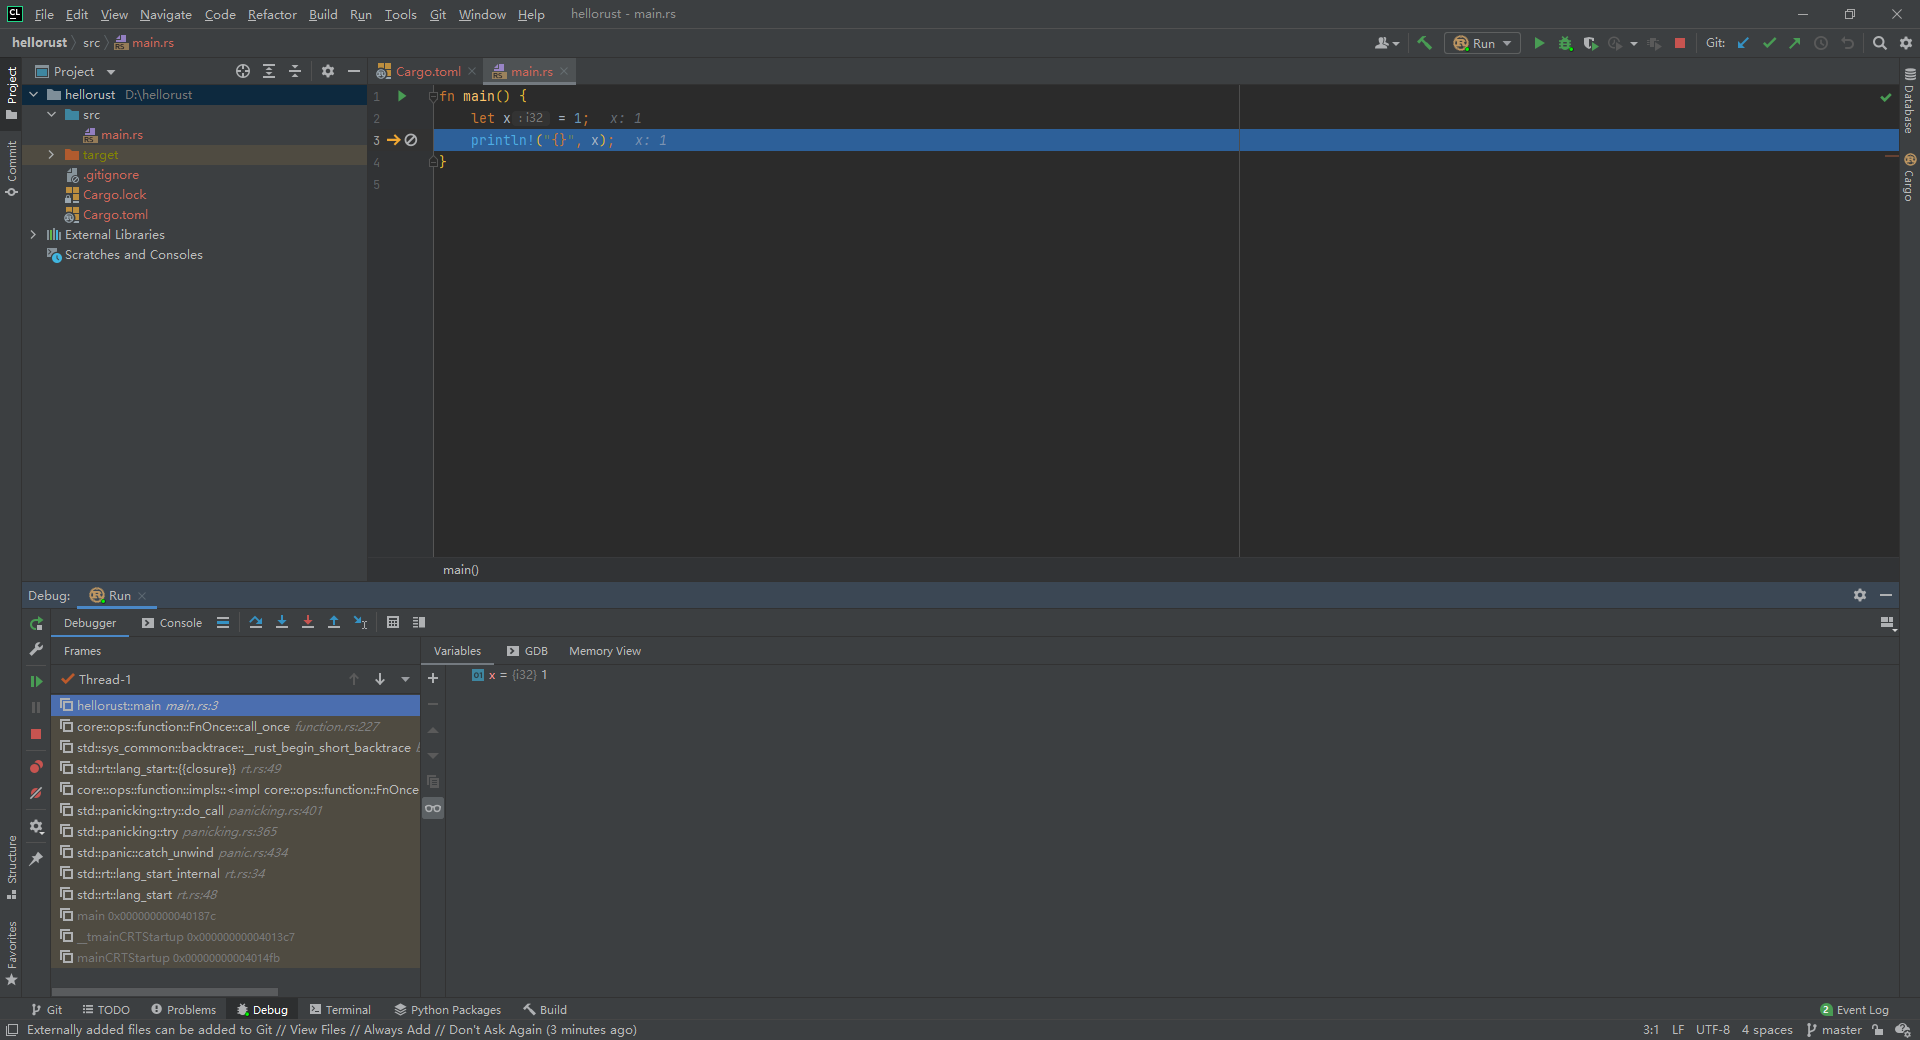Rerun the Run debug configuration
1920x1040 pixels.
tap(36, 624)
